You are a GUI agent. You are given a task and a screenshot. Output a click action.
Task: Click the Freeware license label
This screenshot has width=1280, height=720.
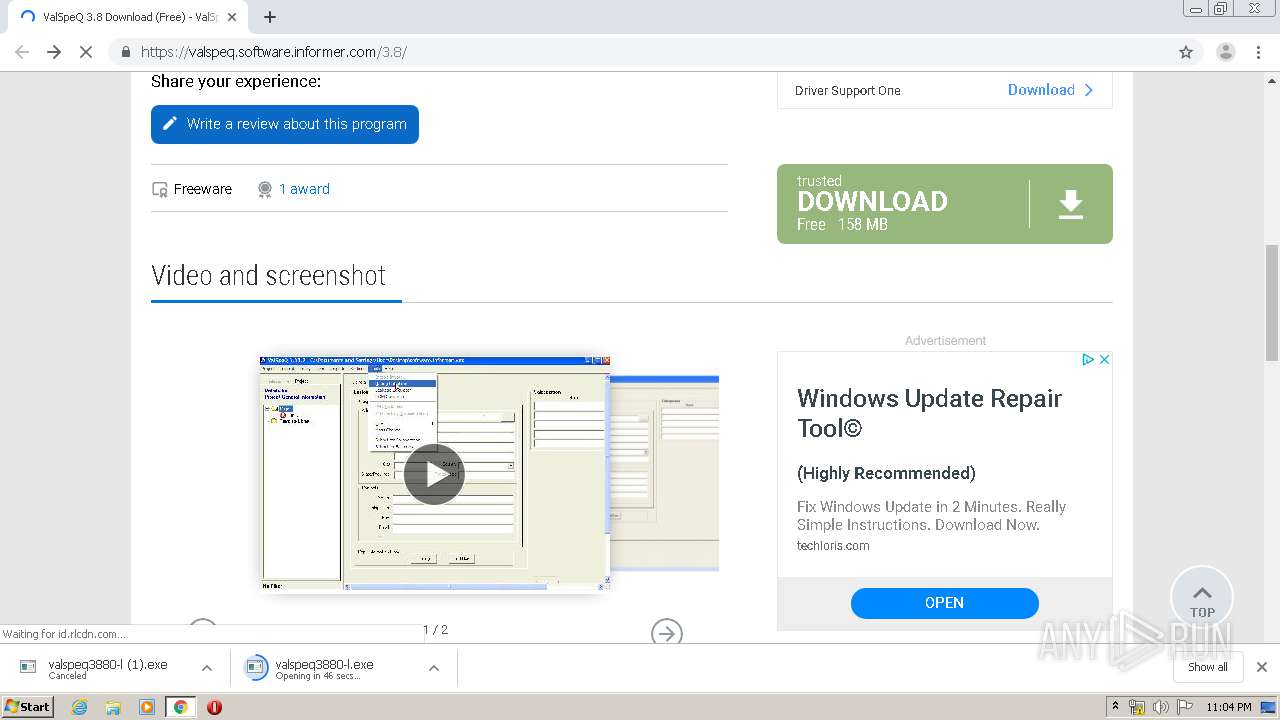click(x=203, y=189)
